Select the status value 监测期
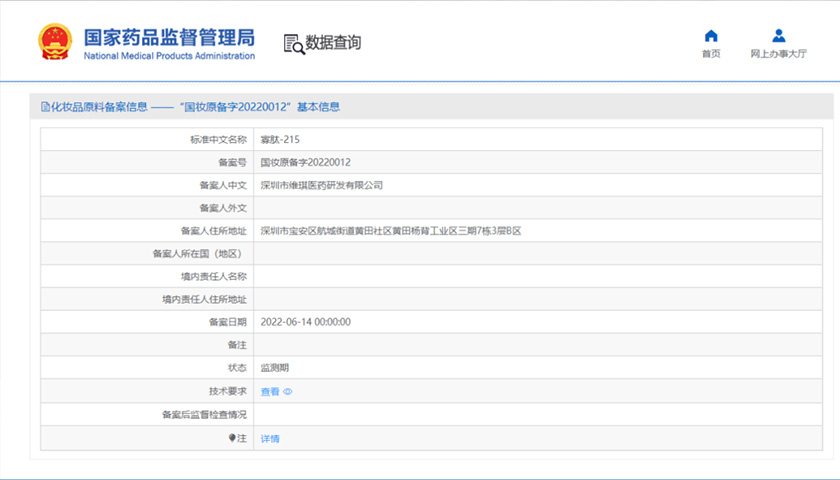The height and width of the screenshot is (480, 840). click(274, 368)
